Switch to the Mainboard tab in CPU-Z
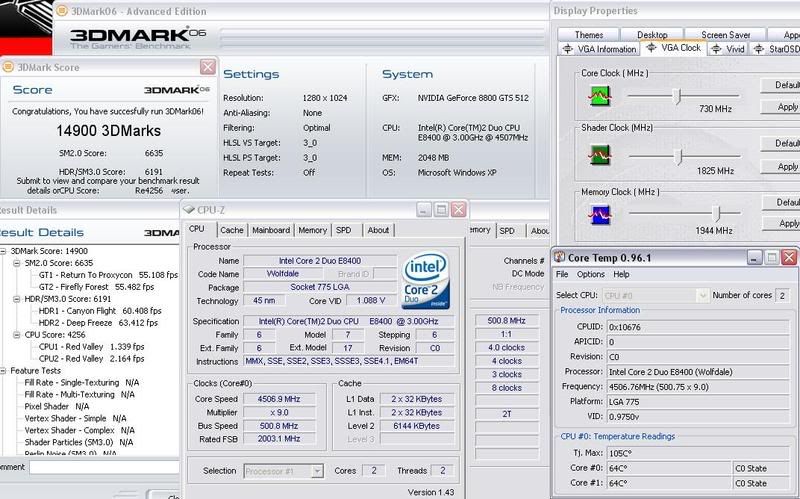 [270, 230]
